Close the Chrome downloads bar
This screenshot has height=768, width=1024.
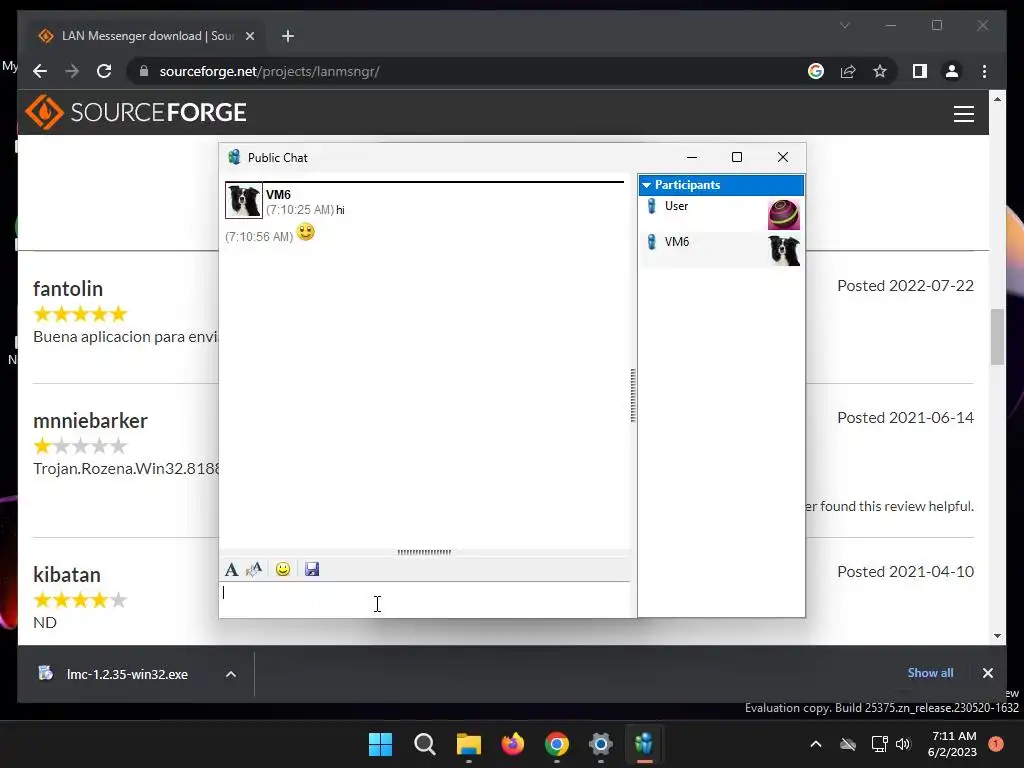(x=987, y=673)
